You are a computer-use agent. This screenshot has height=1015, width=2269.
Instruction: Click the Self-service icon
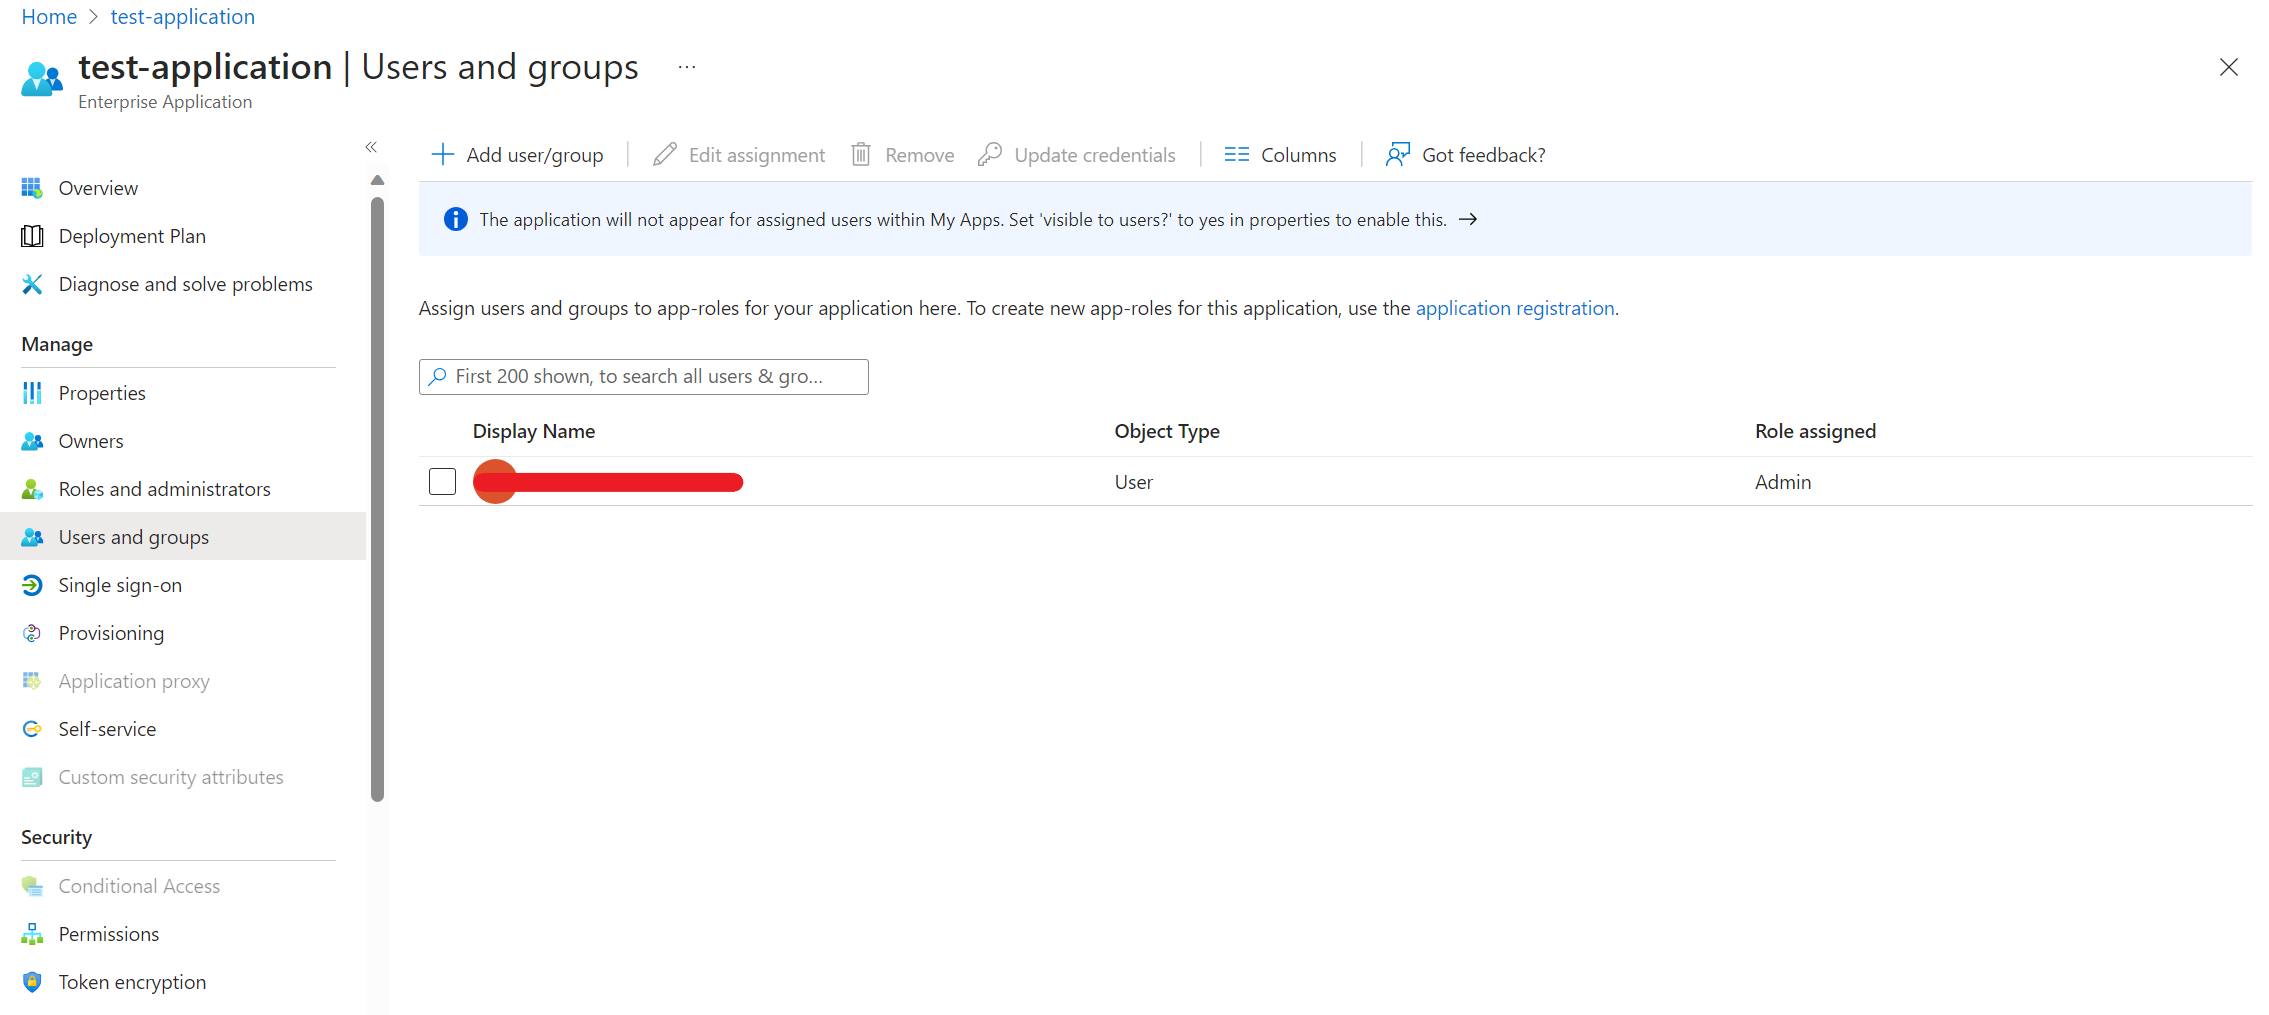32,729
